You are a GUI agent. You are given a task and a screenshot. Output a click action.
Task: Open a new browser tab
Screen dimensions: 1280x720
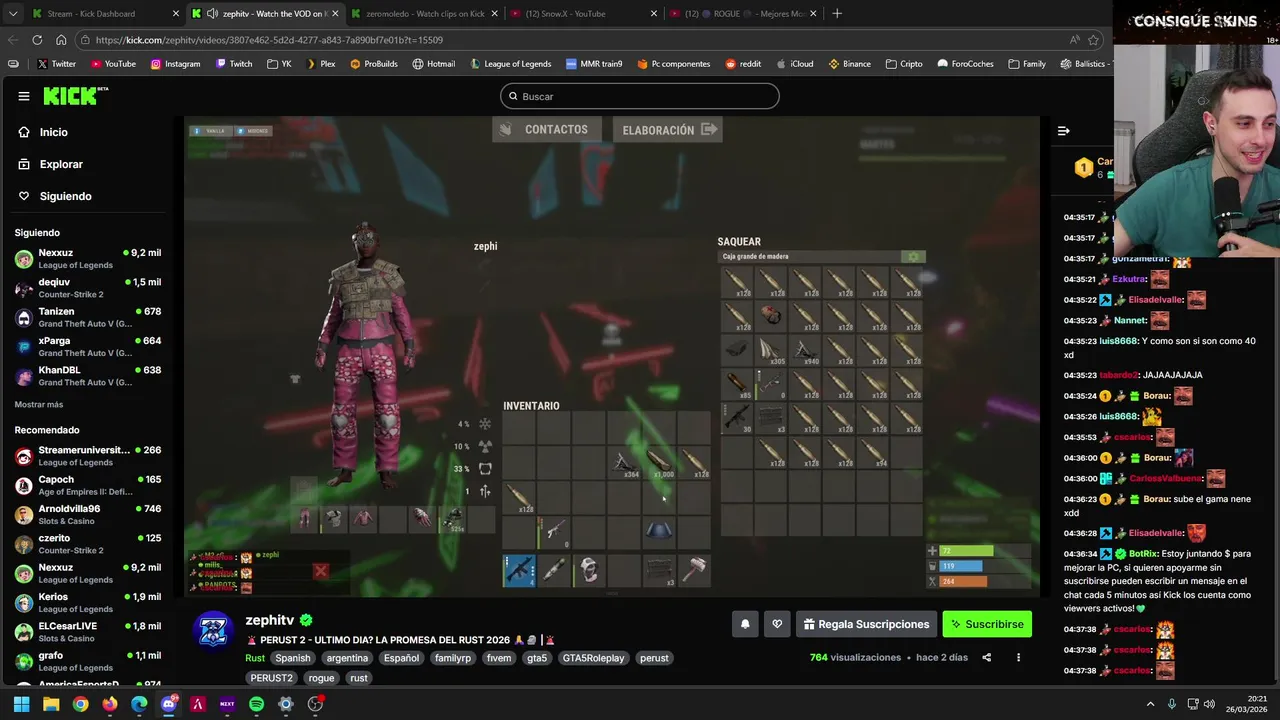[837, 14]
